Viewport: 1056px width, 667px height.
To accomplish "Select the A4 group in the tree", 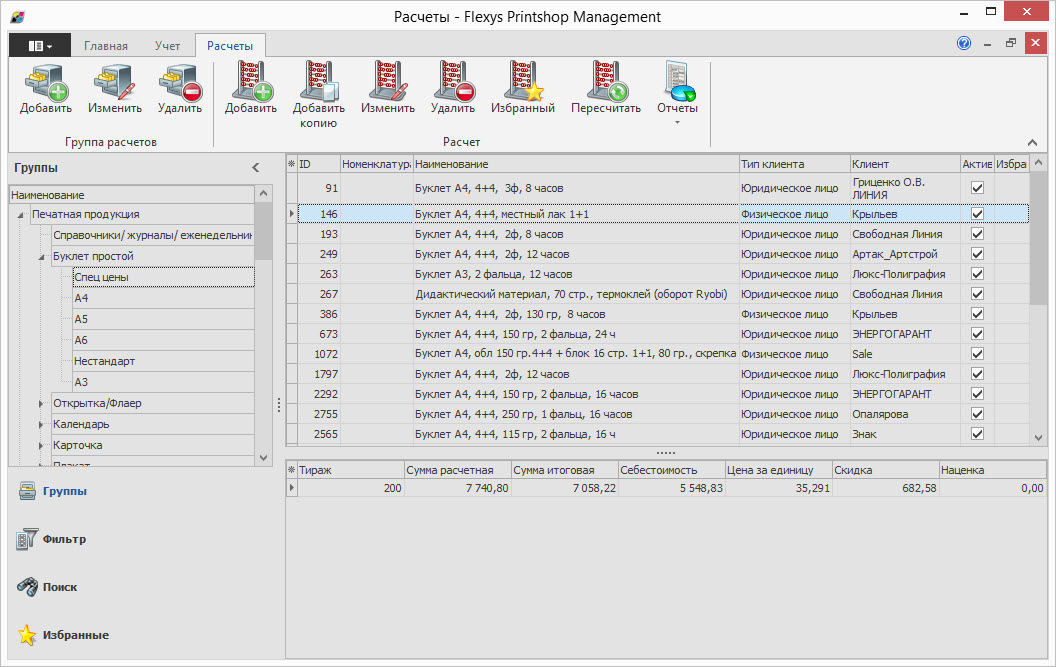I will click(164, 298).
